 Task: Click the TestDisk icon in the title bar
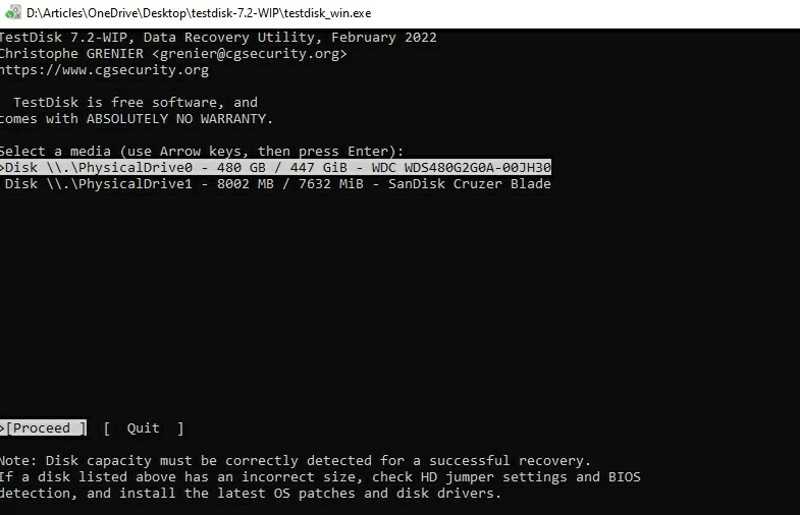[13, 12]
